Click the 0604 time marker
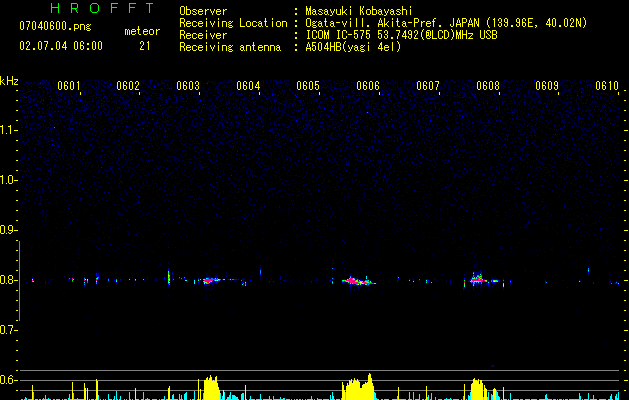629x400 pixels. pyautogui.click(x=248, y=86)
